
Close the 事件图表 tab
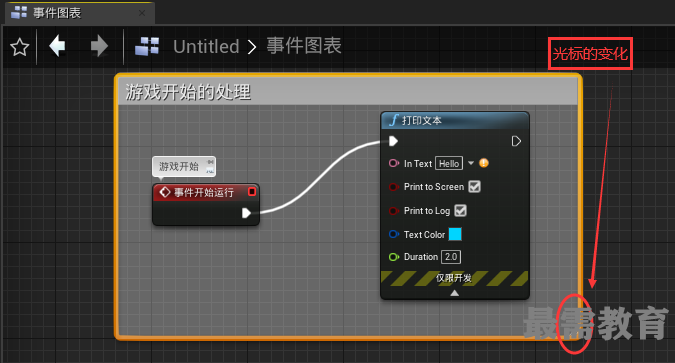[142, 13]
